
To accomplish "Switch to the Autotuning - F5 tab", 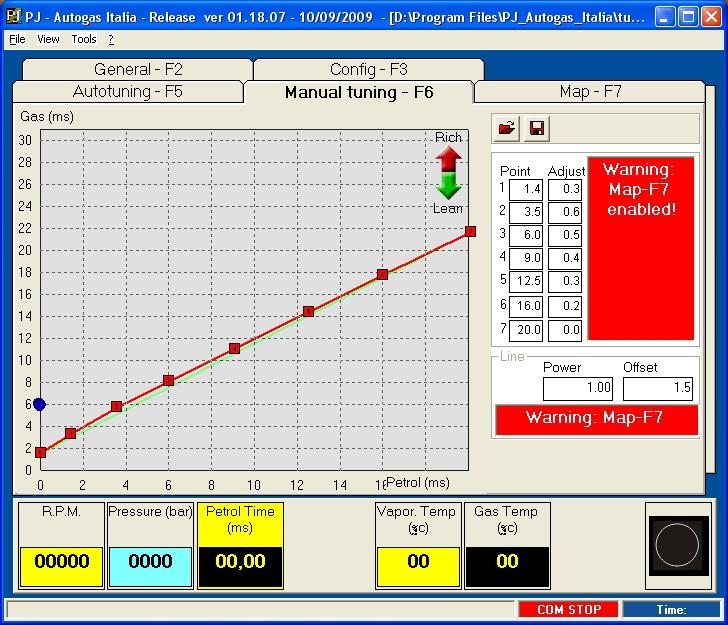I will pos(128,92).
